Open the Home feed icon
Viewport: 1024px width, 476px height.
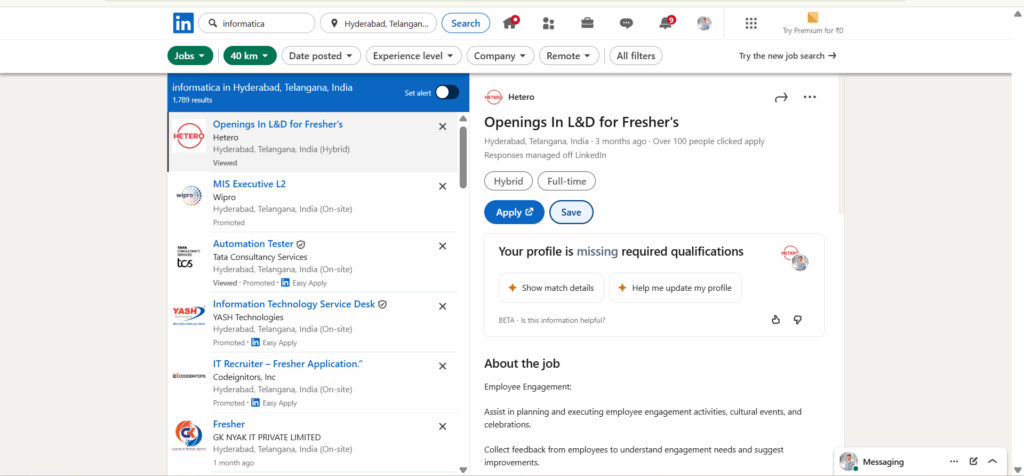click(510, 23)
